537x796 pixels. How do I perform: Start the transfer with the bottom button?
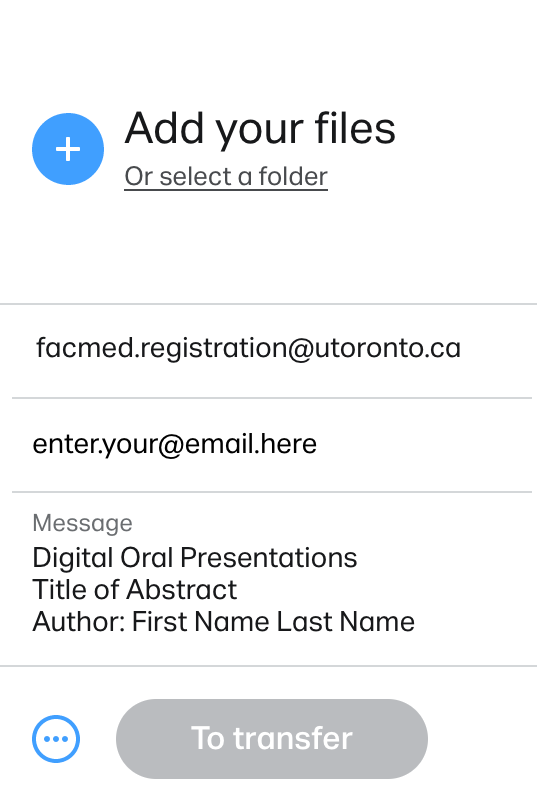(x=272, y=739)
